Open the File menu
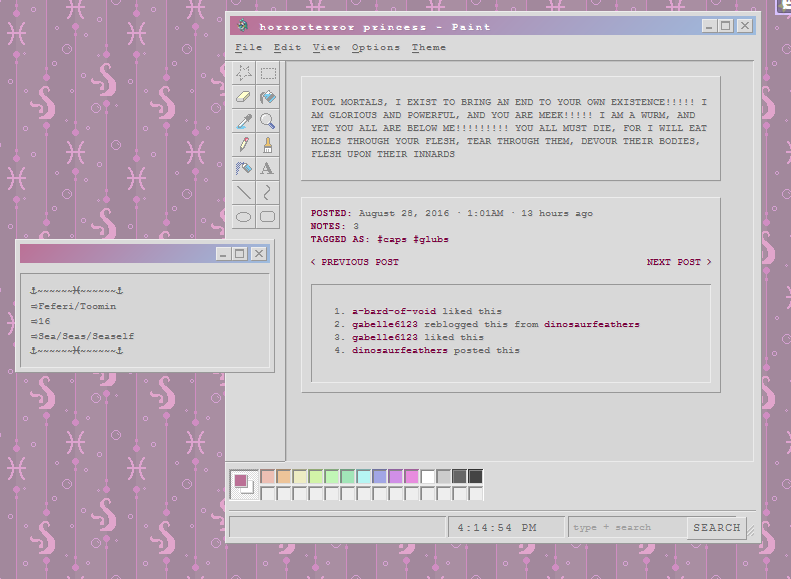The width and height of the screenshot is (791, 579). pyautogui.click(x=248, y=47)
